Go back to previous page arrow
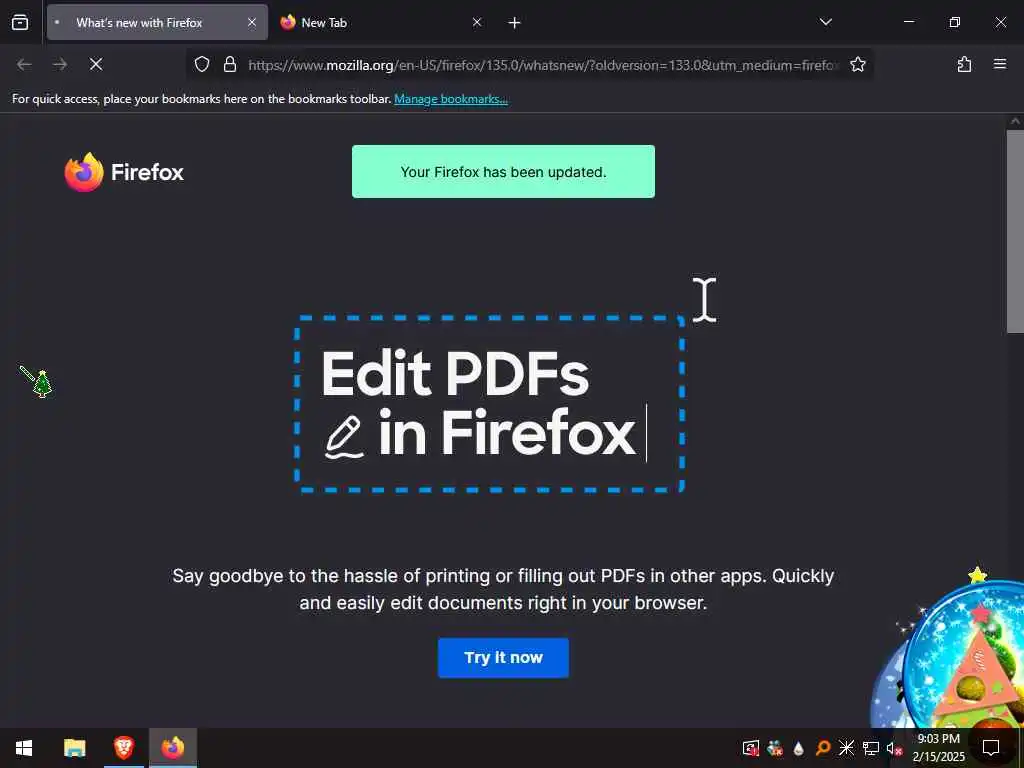The image size is (1024, 768). click(24, 64)
